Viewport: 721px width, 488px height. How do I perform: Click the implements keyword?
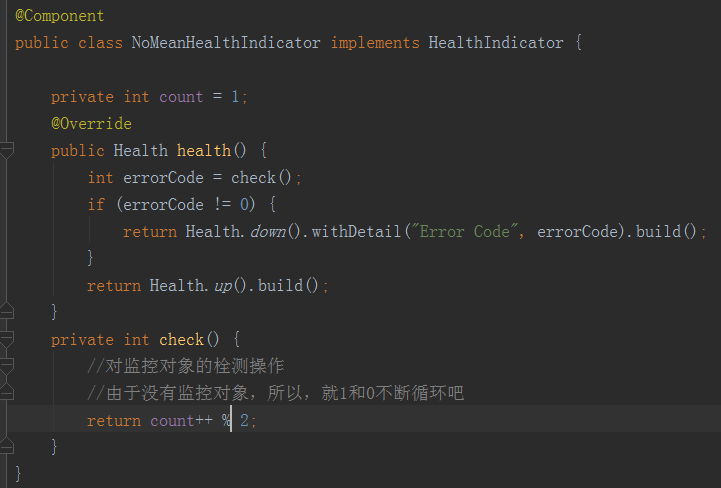pyautogui.click(x=375, y=43)
